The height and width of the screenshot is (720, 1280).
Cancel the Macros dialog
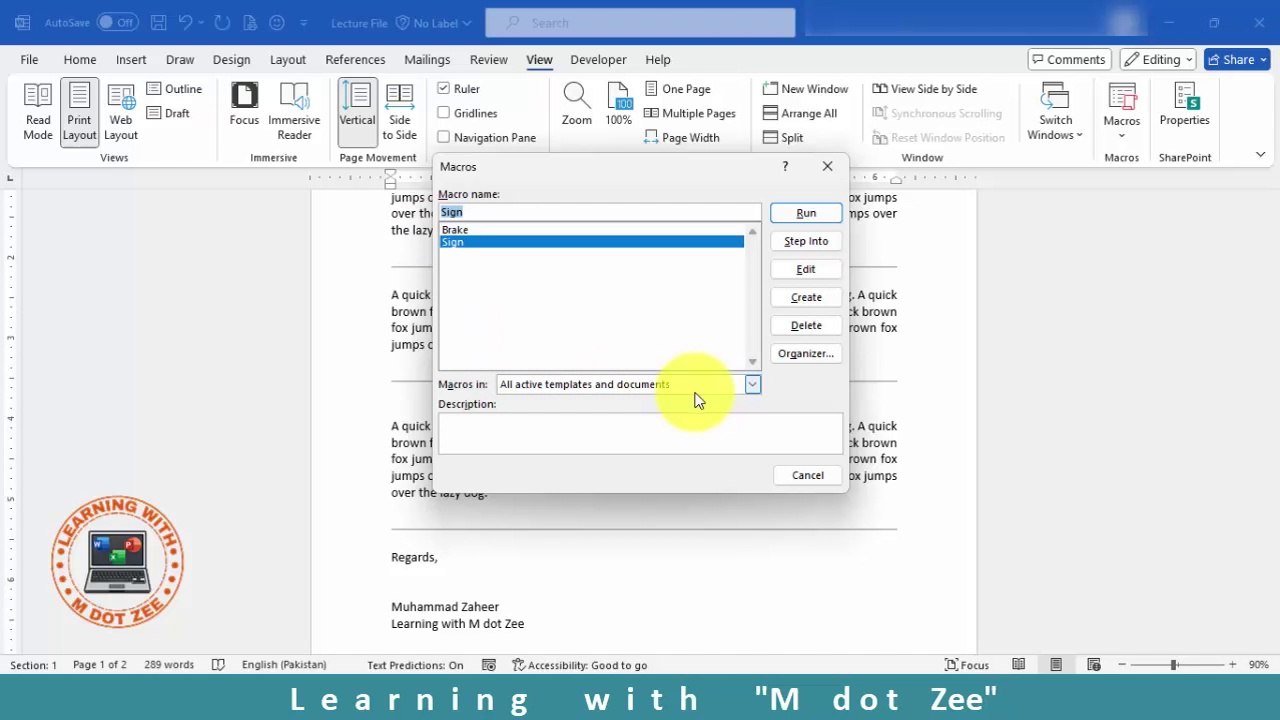(x=808, y=475)
